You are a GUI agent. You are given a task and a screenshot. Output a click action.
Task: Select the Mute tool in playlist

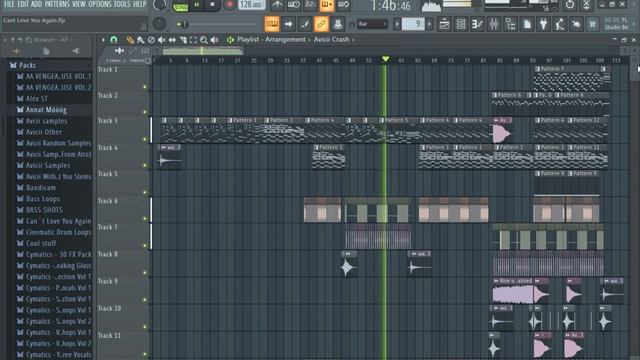(x=162, y=40)
